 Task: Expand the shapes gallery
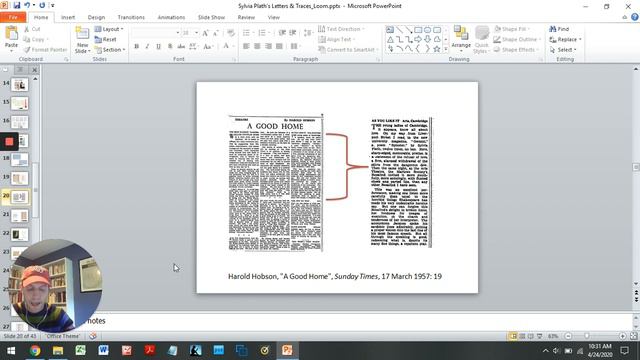(x=446, y=49)
